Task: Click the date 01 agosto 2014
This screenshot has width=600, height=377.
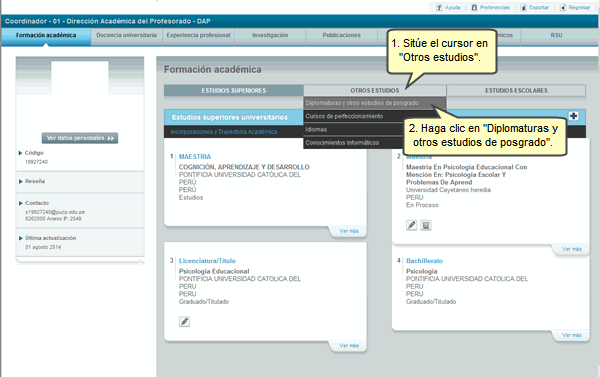Action: point(43,247)
